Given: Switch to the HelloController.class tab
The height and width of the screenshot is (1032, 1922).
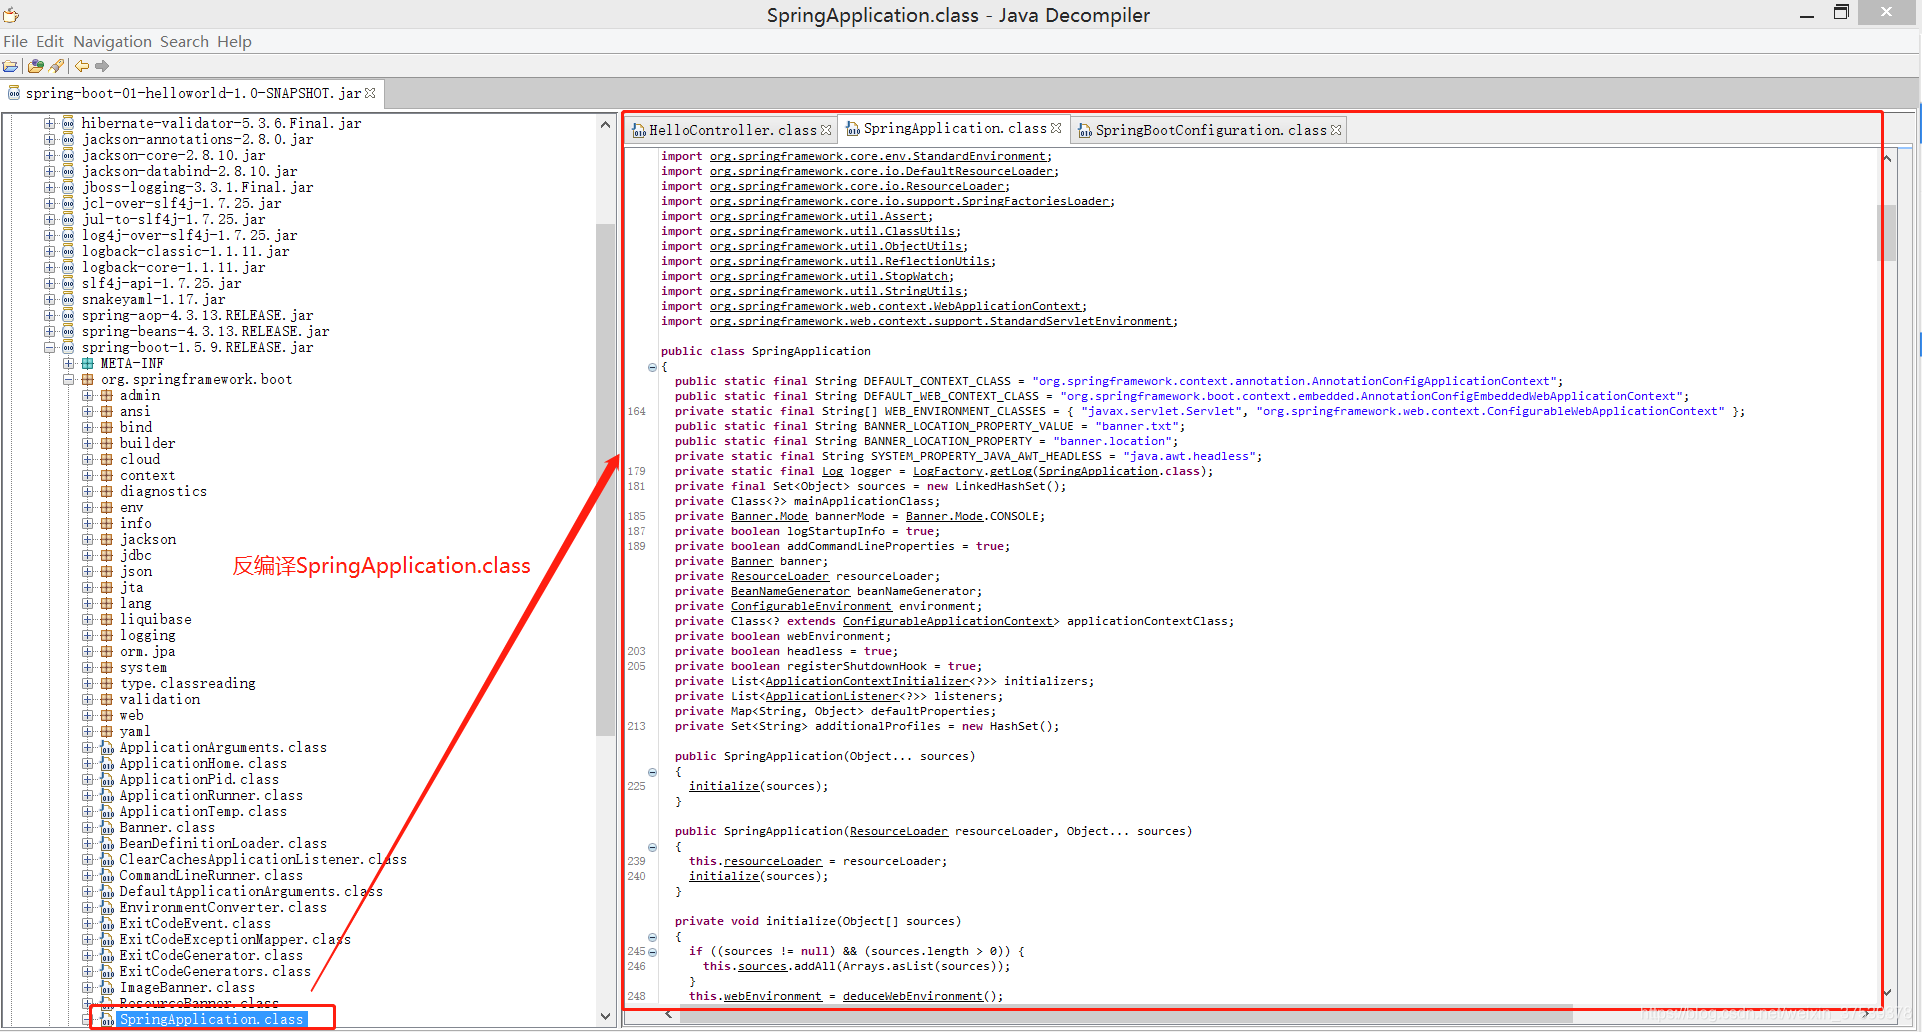Looking at the screenshot, I should click(732, 130).
